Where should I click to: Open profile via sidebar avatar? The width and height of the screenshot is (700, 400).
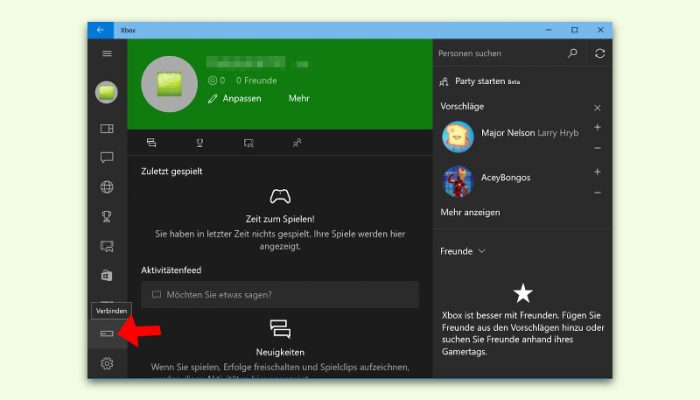click(106, 92)
